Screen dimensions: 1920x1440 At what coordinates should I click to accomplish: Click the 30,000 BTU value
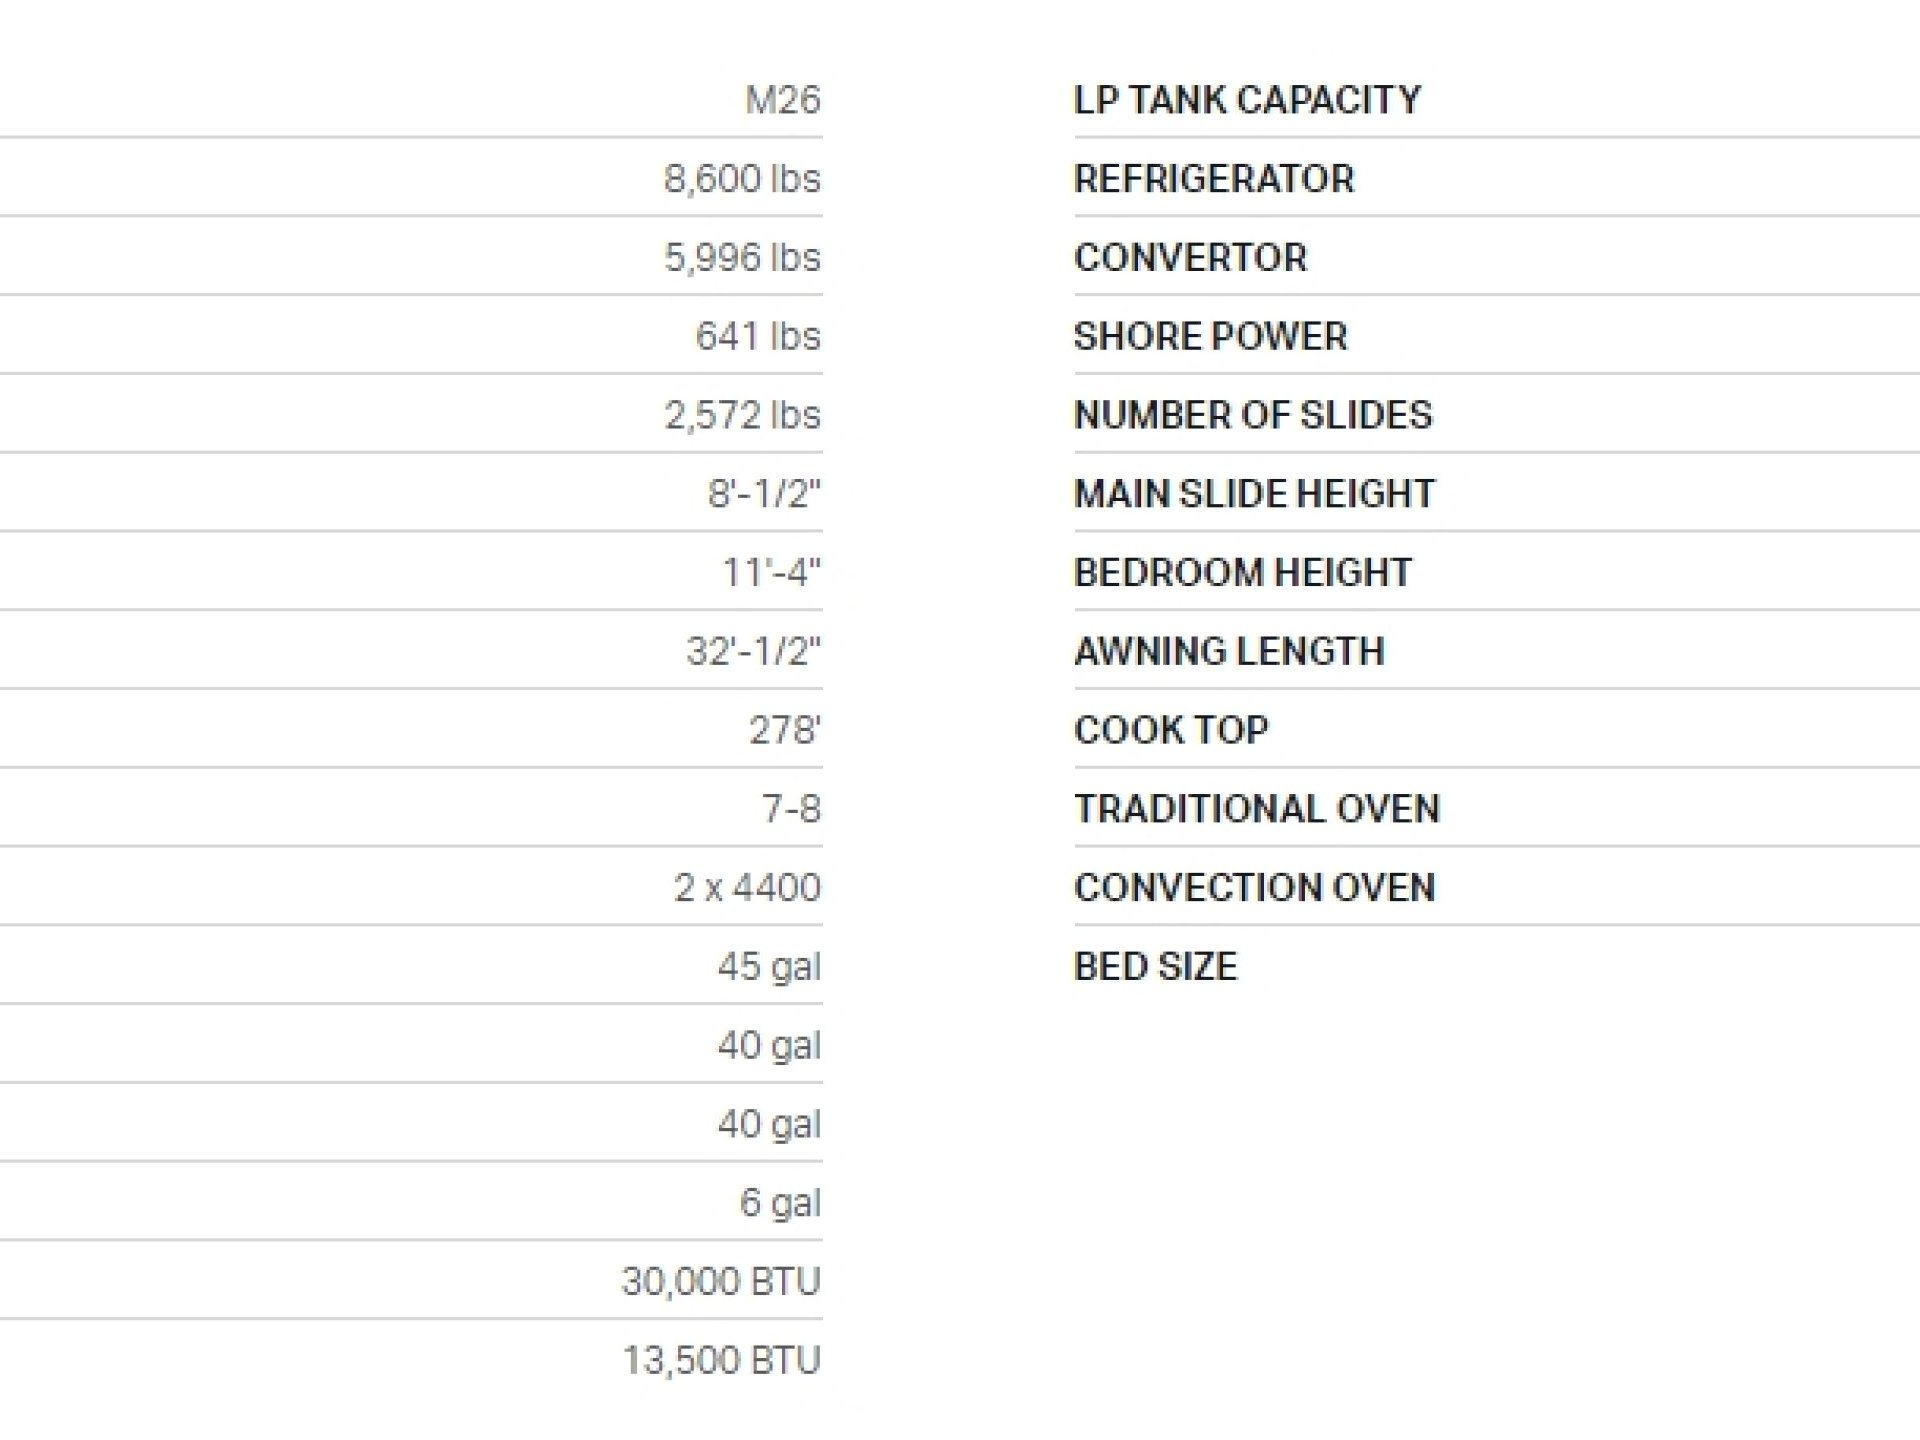tap(721, 1282)
